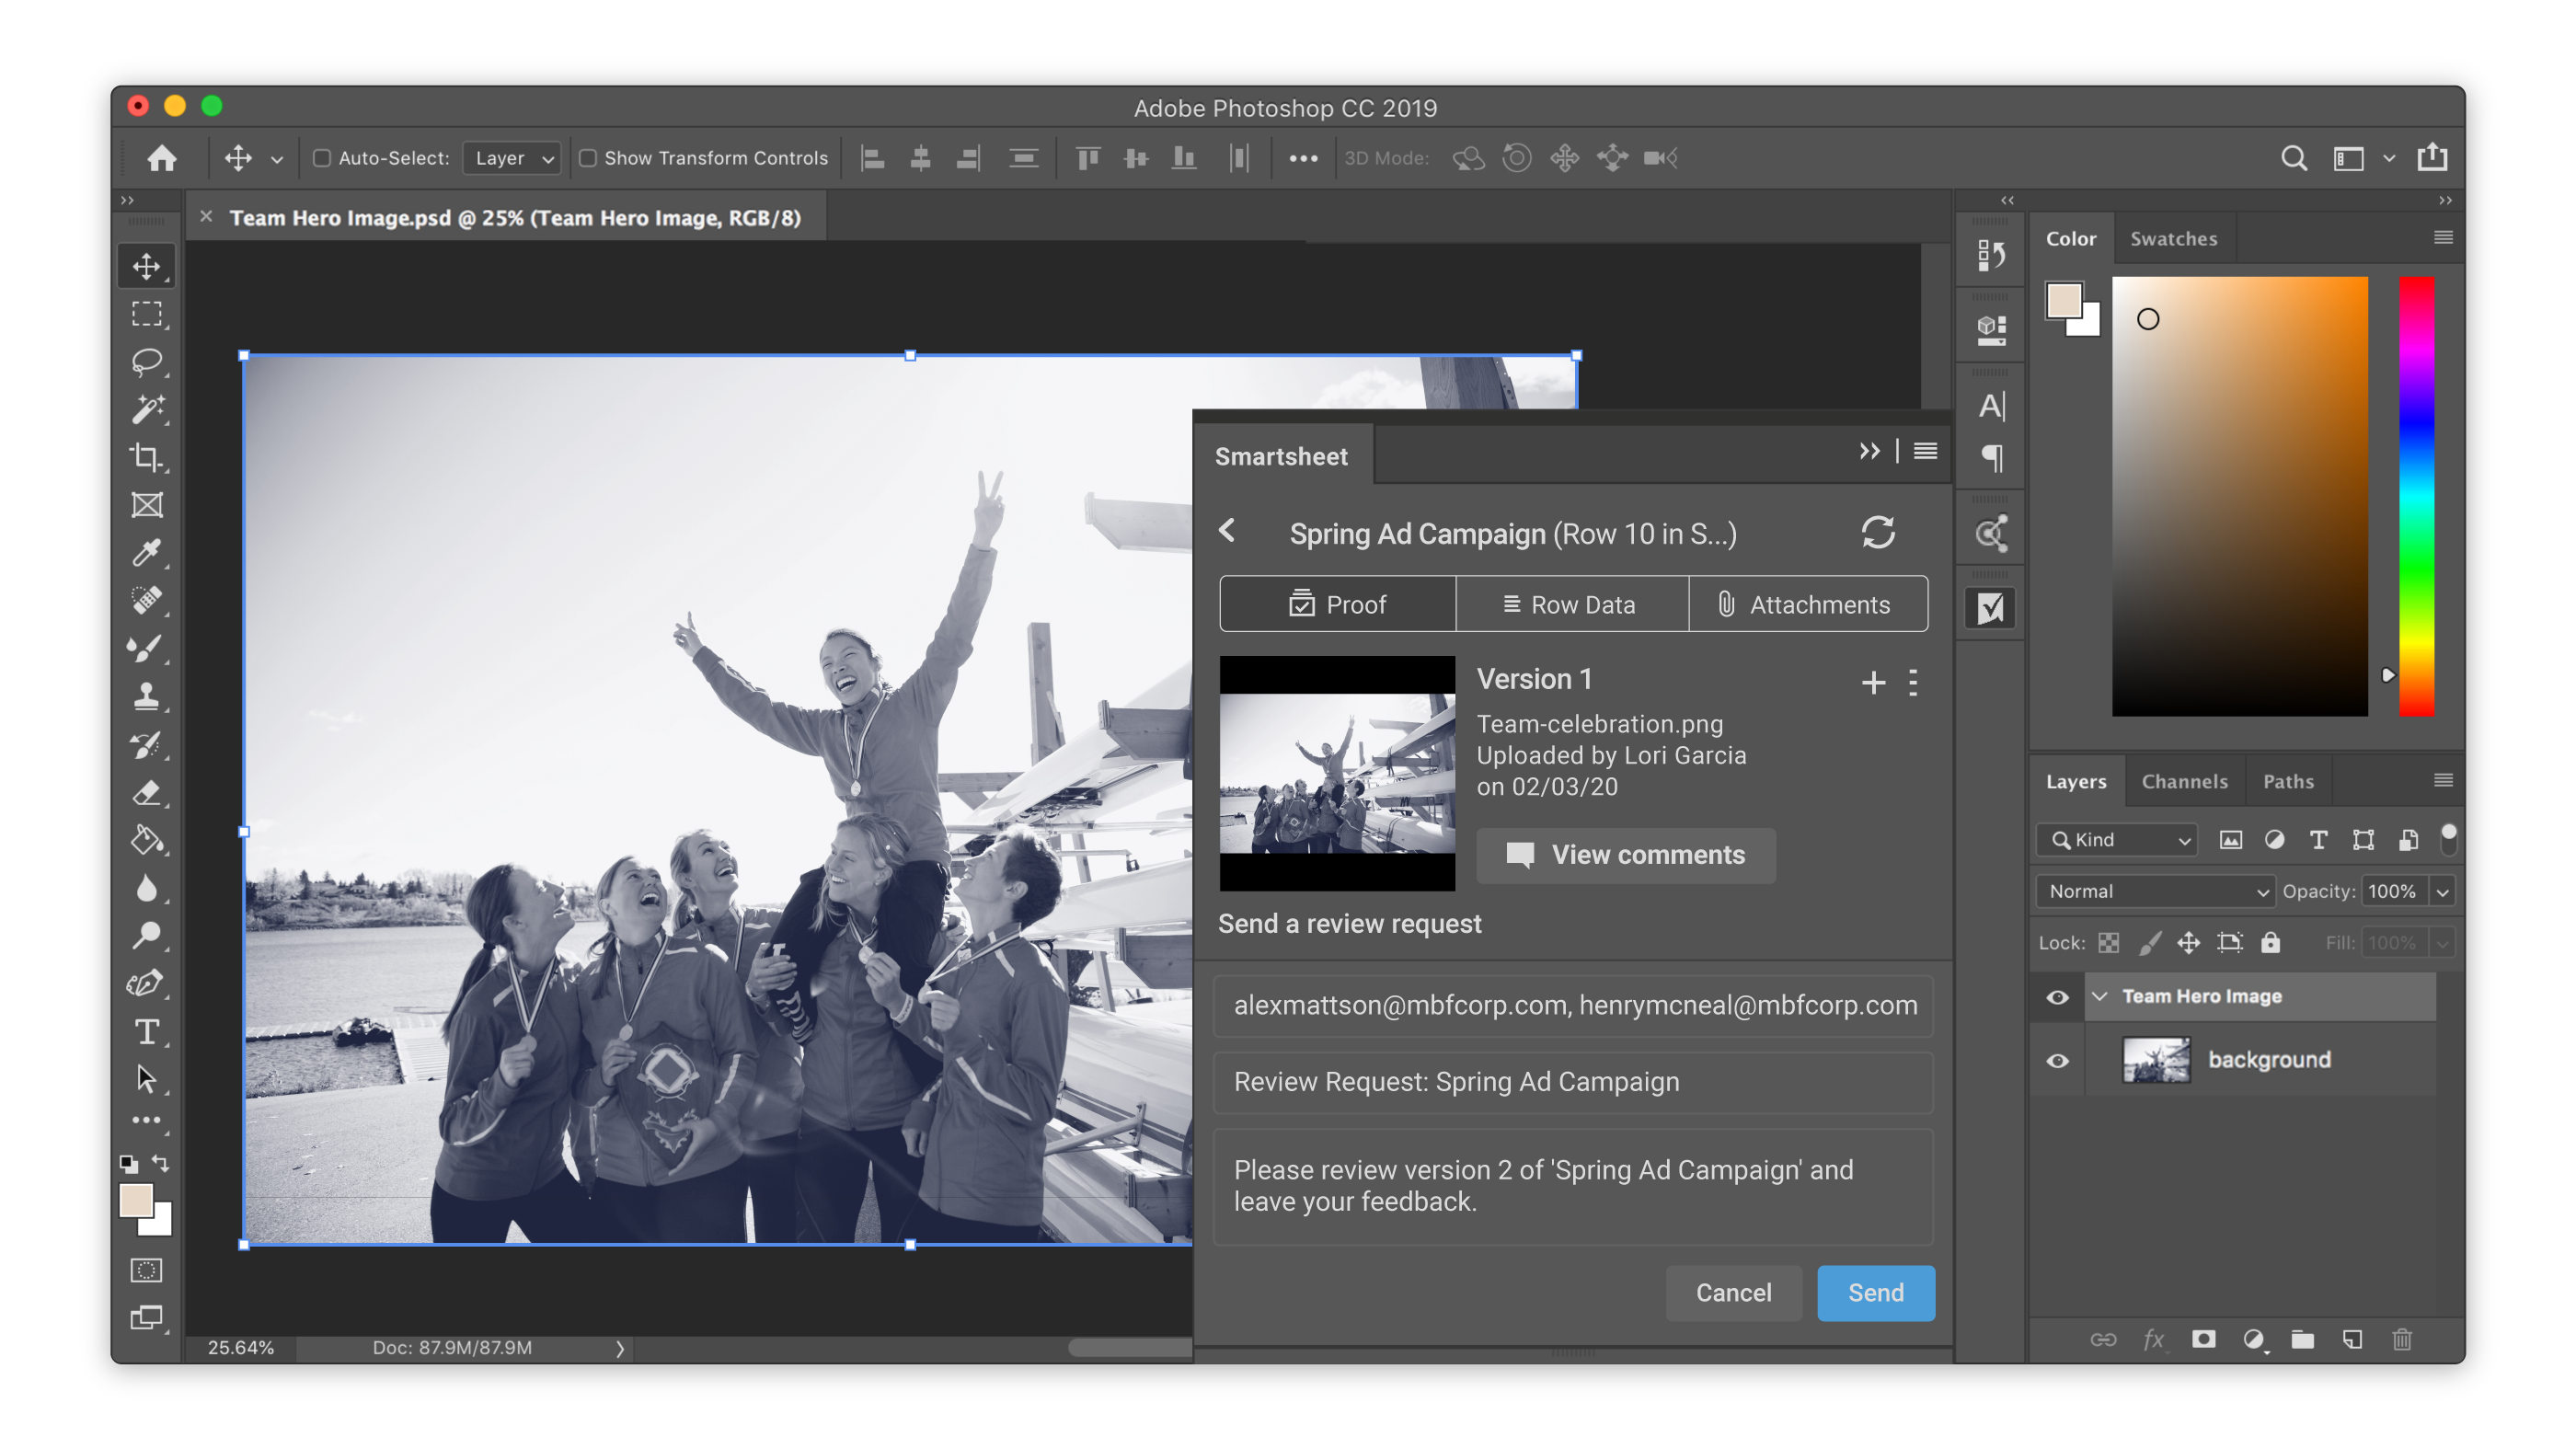Screen dimensions: 2576x1449
Task: Delete layer with trash icon
Action: [2401, 1339]
